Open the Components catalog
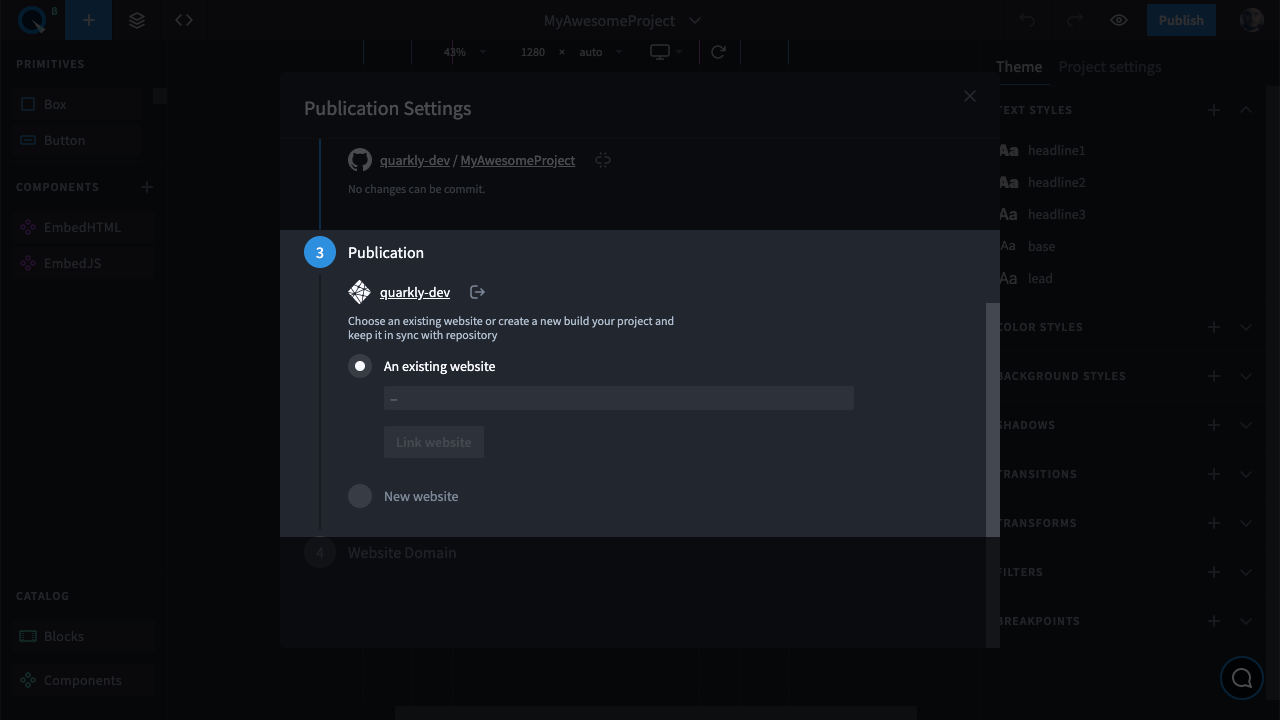The image size is (1280, 720). (x=85, y=680)
